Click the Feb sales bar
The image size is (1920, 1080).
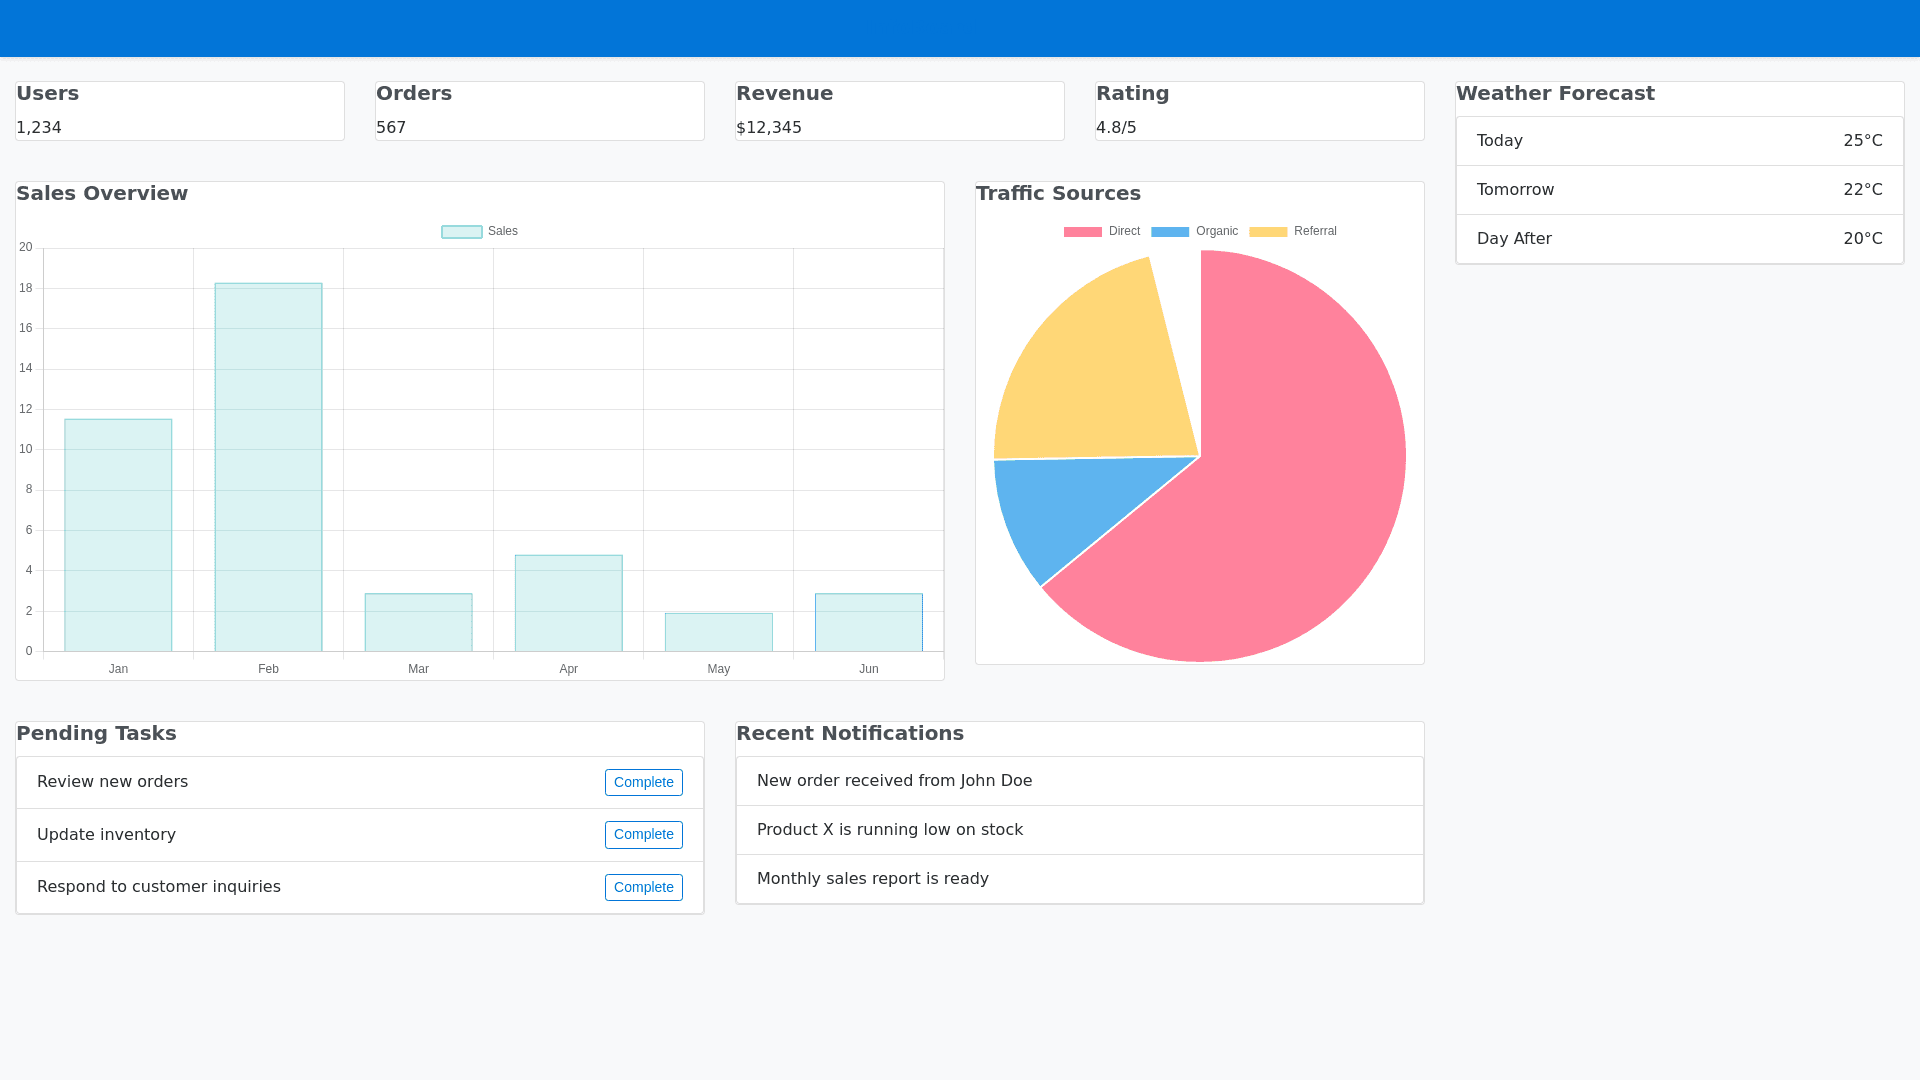coord(268,467)
